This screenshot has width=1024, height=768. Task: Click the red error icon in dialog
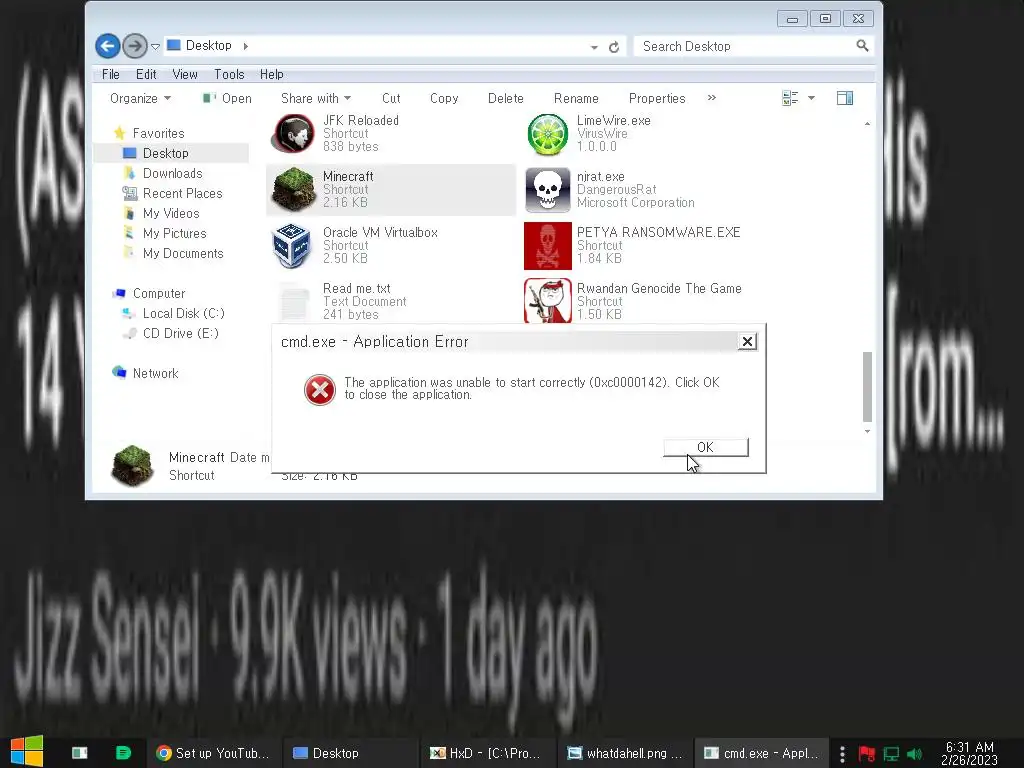point(319,390)
